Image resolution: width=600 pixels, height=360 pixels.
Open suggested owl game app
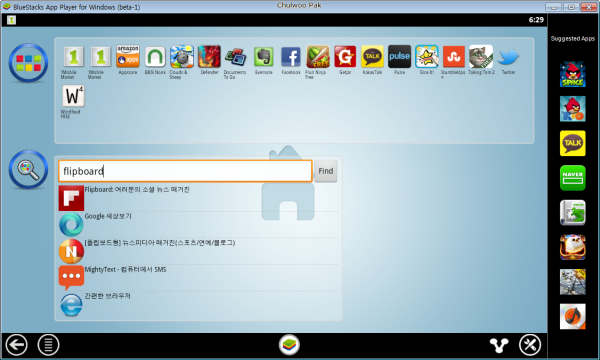572,247
